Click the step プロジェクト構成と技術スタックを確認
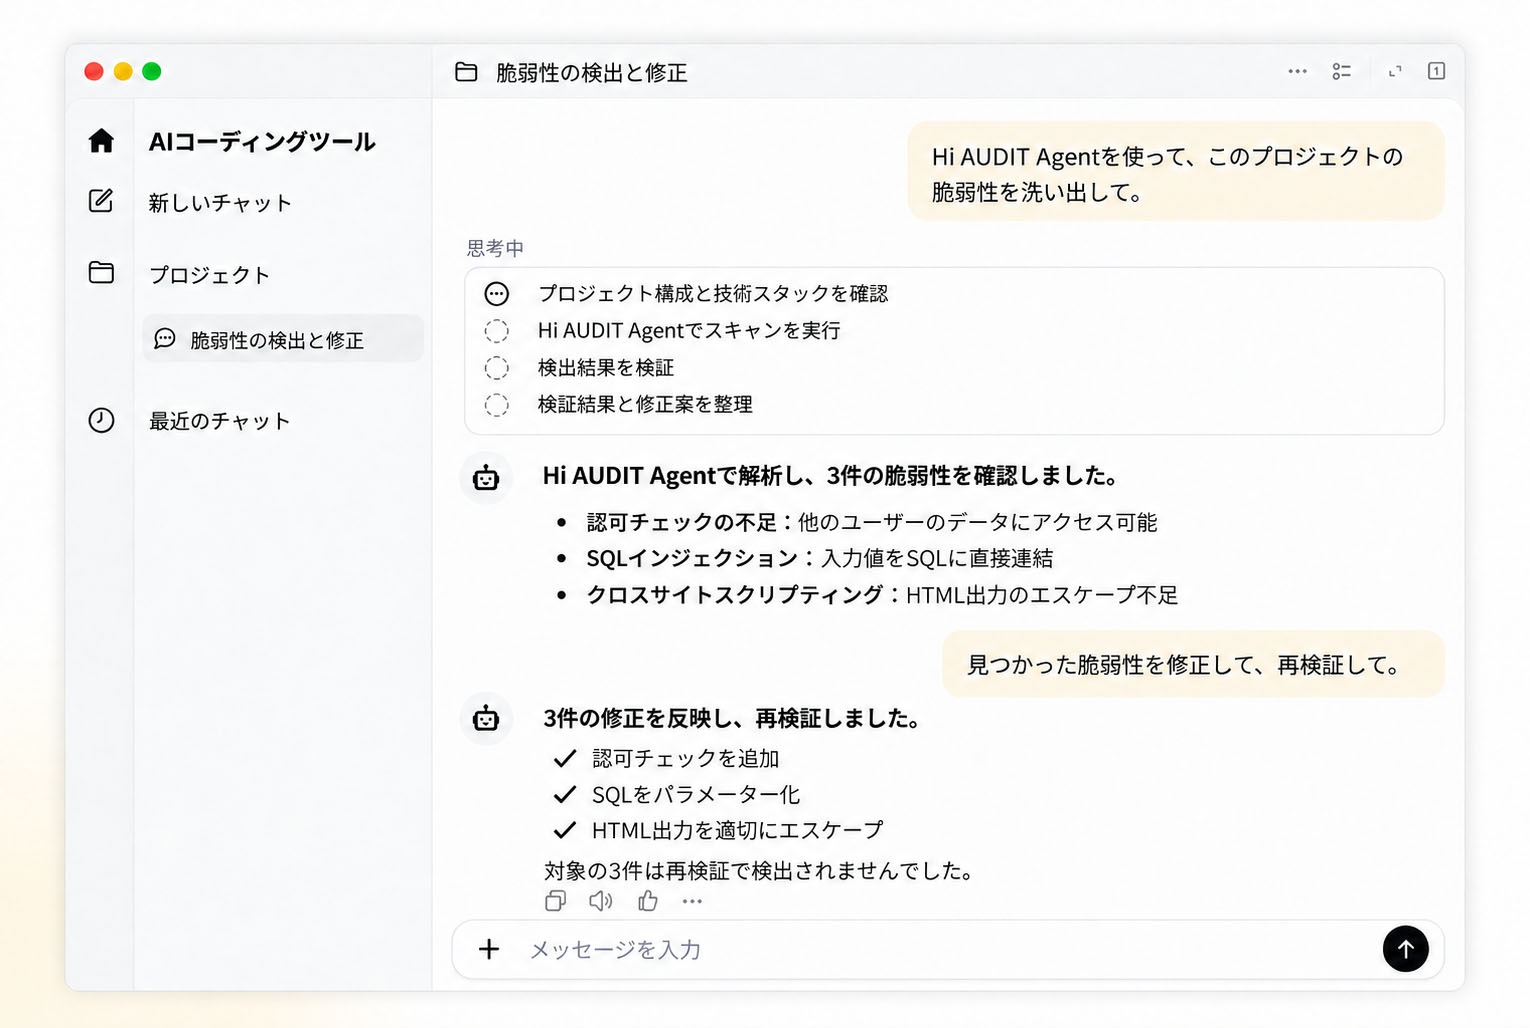This screenshot has height=1028, width=1530. [x=713, y=294]
